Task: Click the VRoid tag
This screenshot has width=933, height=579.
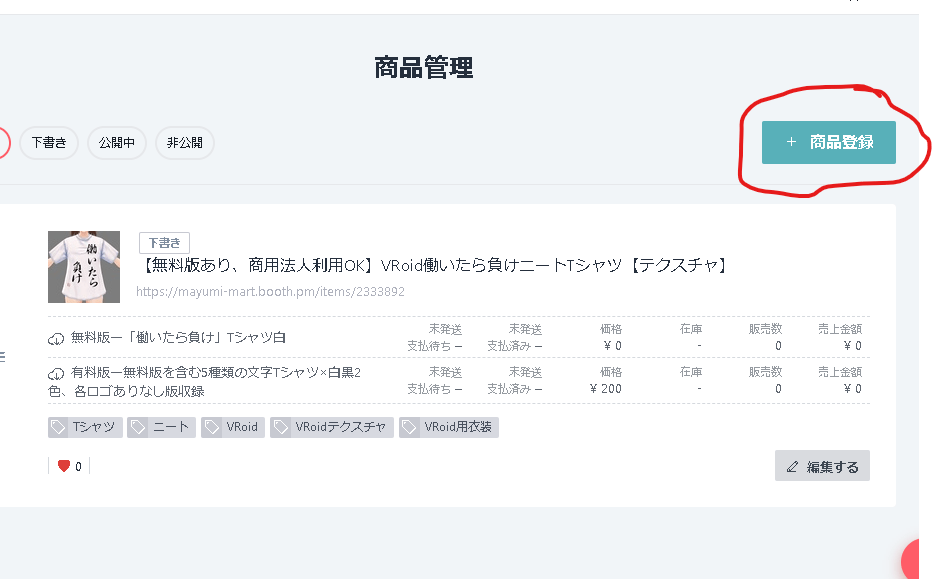Action: point(232,427)
